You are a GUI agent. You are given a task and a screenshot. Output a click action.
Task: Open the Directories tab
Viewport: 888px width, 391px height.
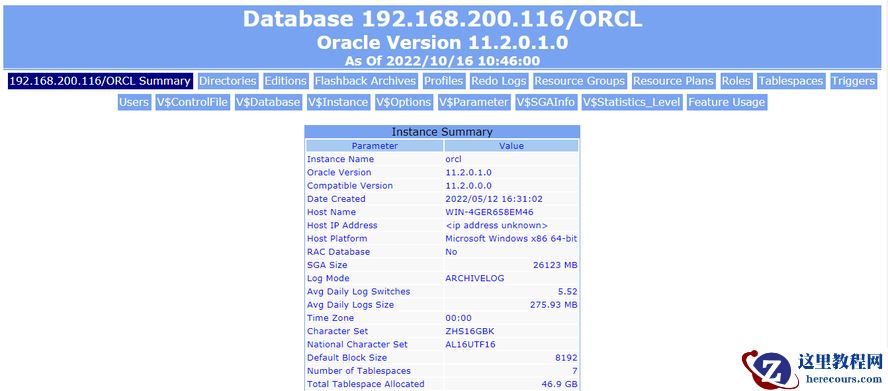228,81
